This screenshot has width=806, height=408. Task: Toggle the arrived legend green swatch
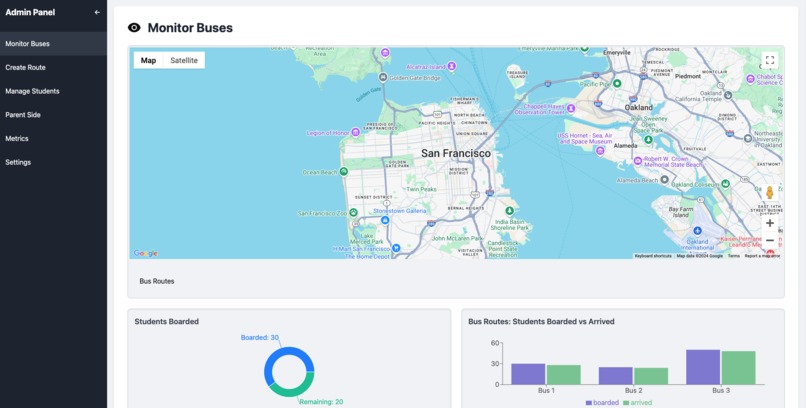[x=626, y=403]
